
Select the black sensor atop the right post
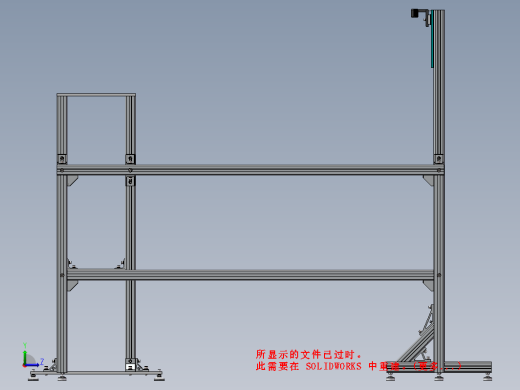[415, 13]
